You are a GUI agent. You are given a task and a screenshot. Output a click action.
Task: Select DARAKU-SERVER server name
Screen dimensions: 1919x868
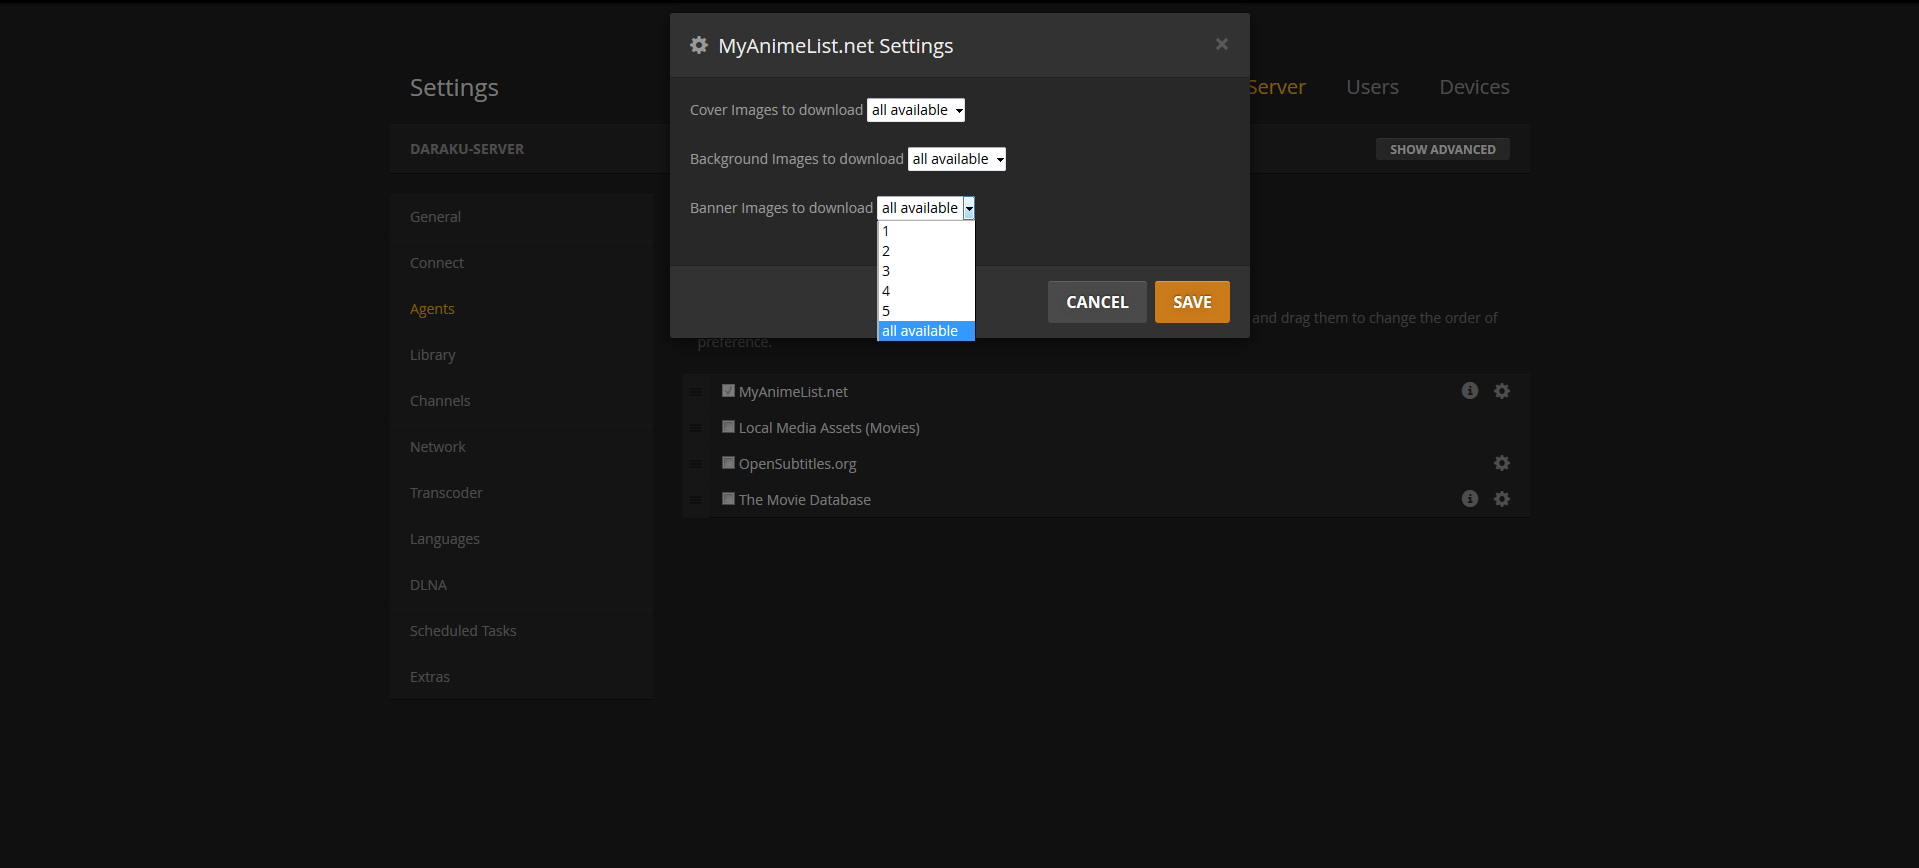pyautogui.click(x=467, y=149)
